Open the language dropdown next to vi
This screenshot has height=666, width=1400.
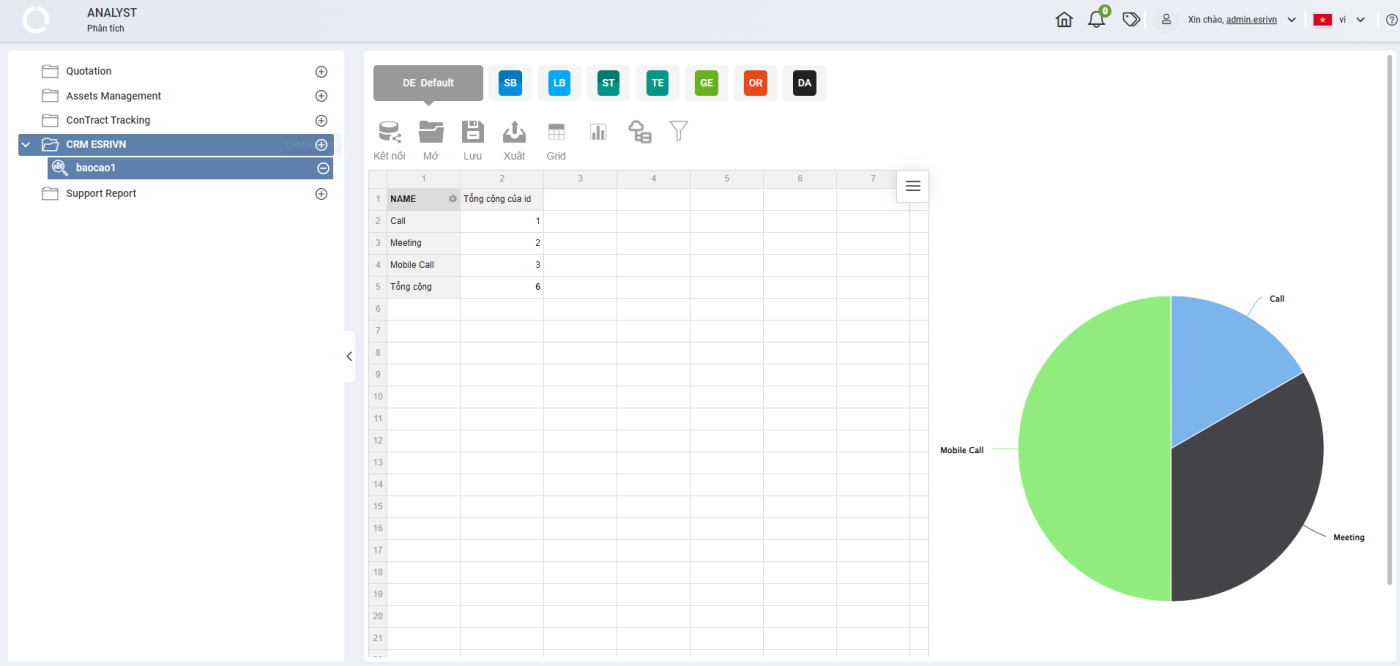[1360, 20]
